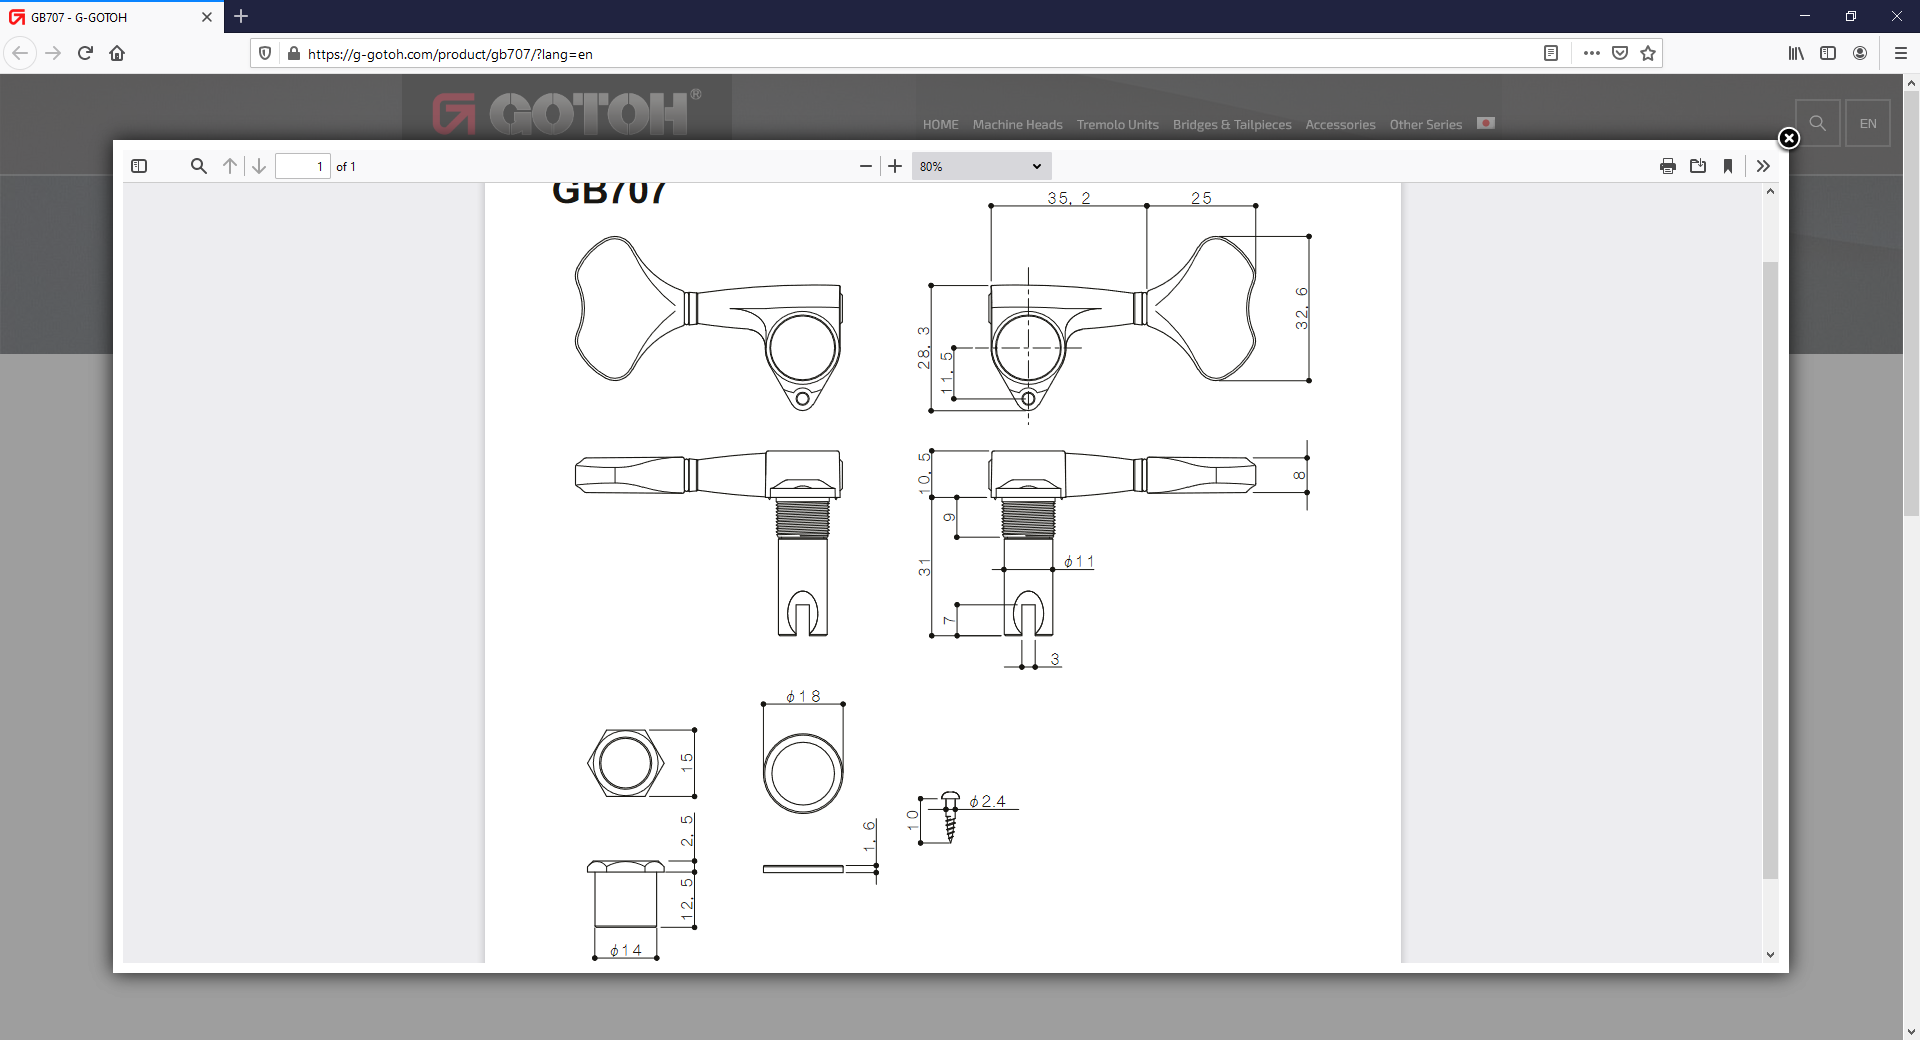Viewport: 1920px width, 1040px height.
Task: Close the PDF lightbox overlay
Action: 1789,138
